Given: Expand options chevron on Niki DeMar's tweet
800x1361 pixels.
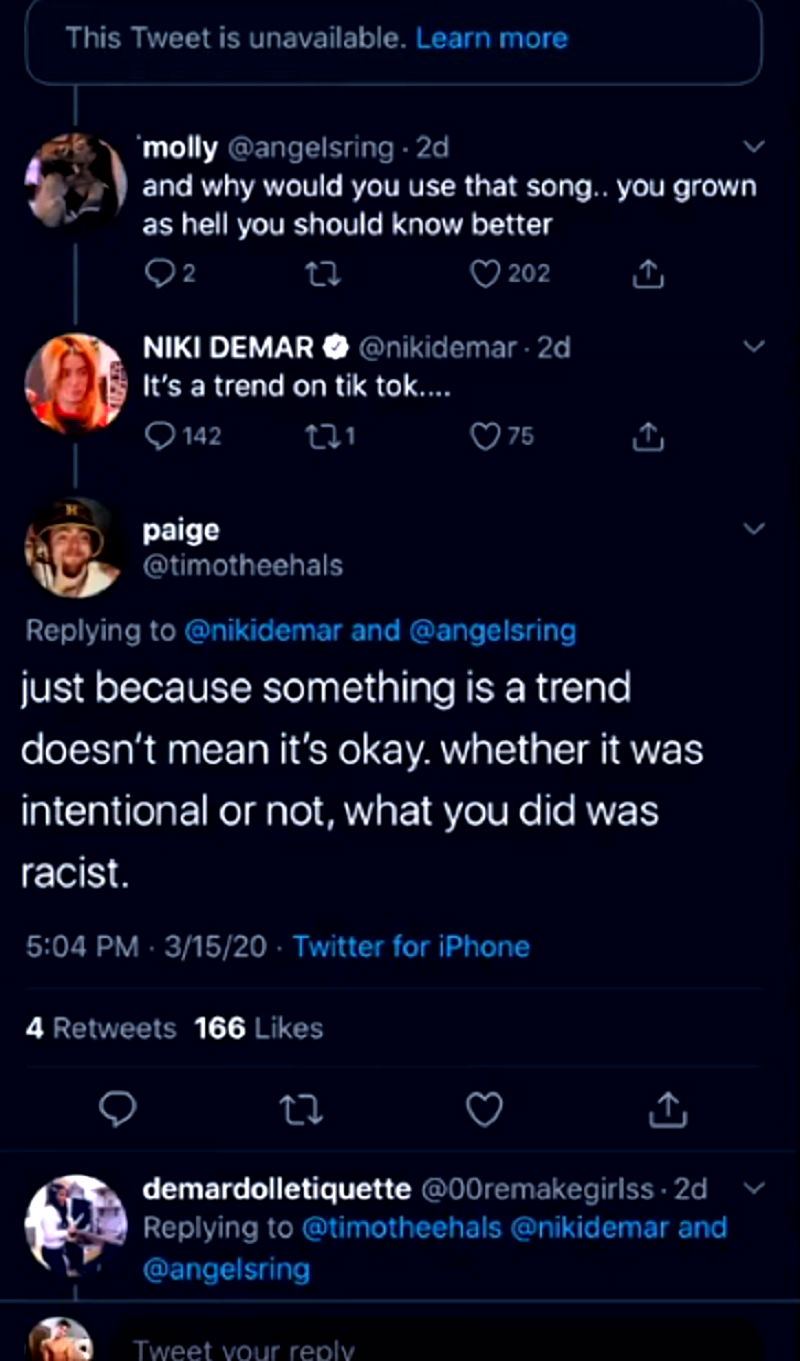Looking at the screenshot, I should click(755, 347).
